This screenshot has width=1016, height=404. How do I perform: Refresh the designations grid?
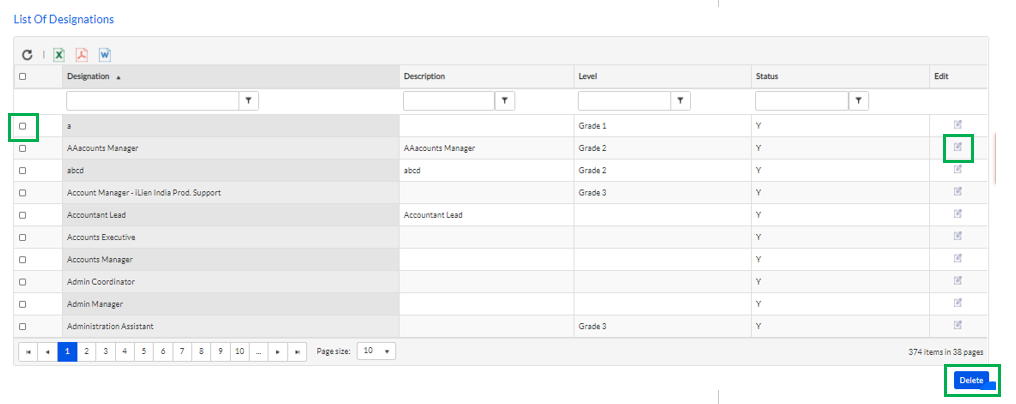point(27,56)
